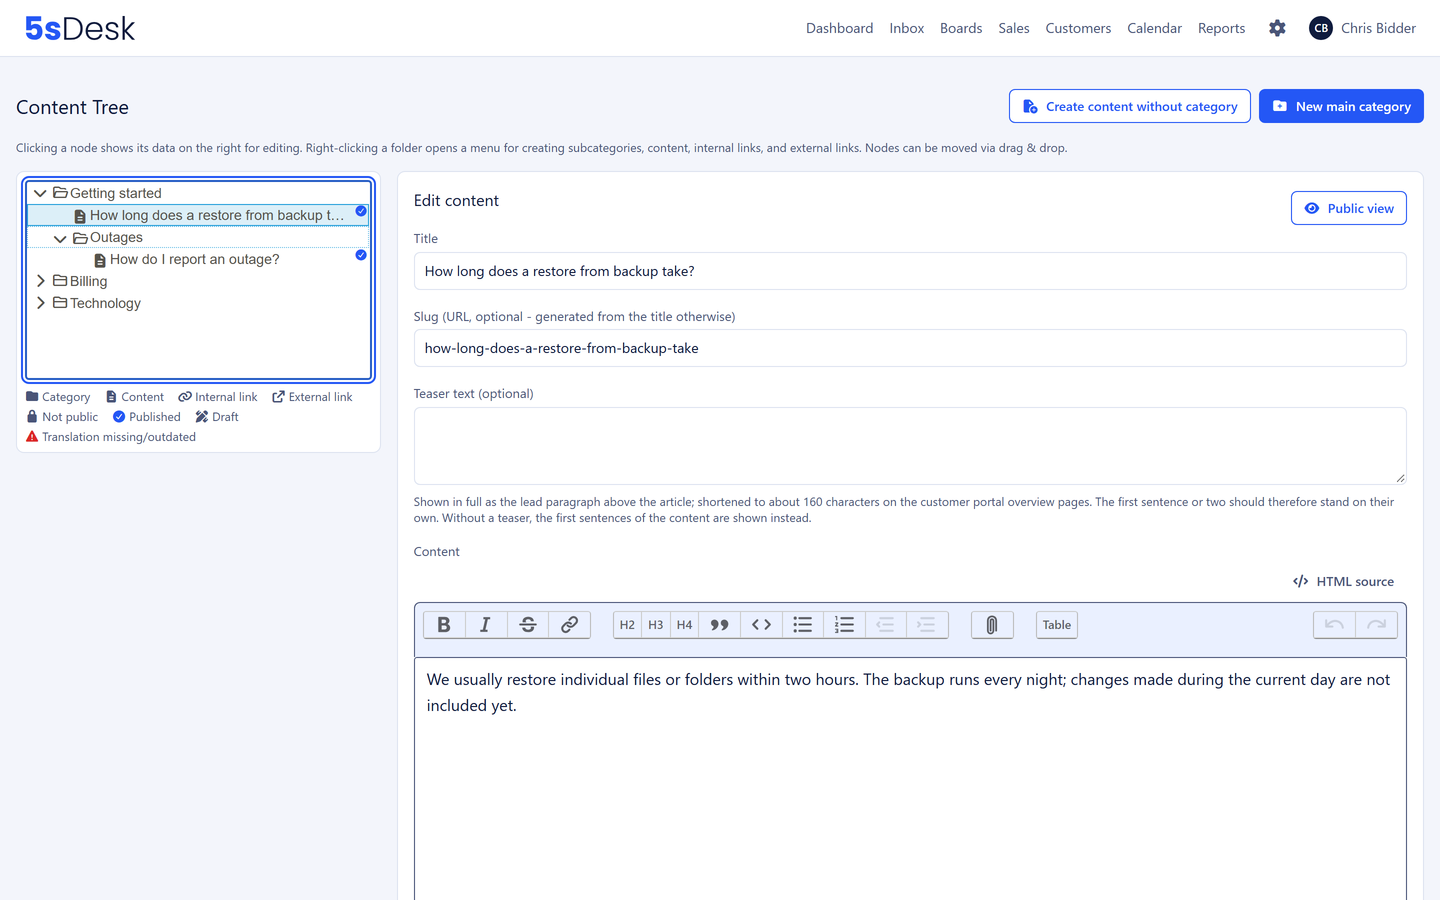Edit the Title input field

point(910,271)
